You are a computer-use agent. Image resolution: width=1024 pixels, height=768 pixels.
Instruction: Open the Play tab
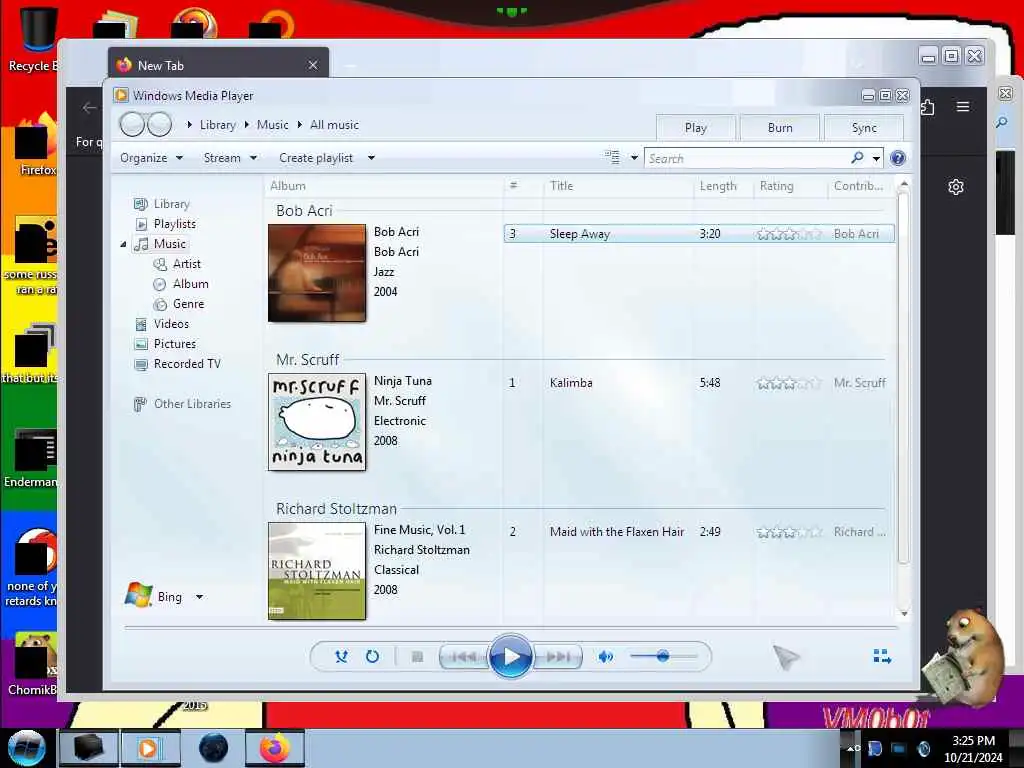click(x=696, y=128)
